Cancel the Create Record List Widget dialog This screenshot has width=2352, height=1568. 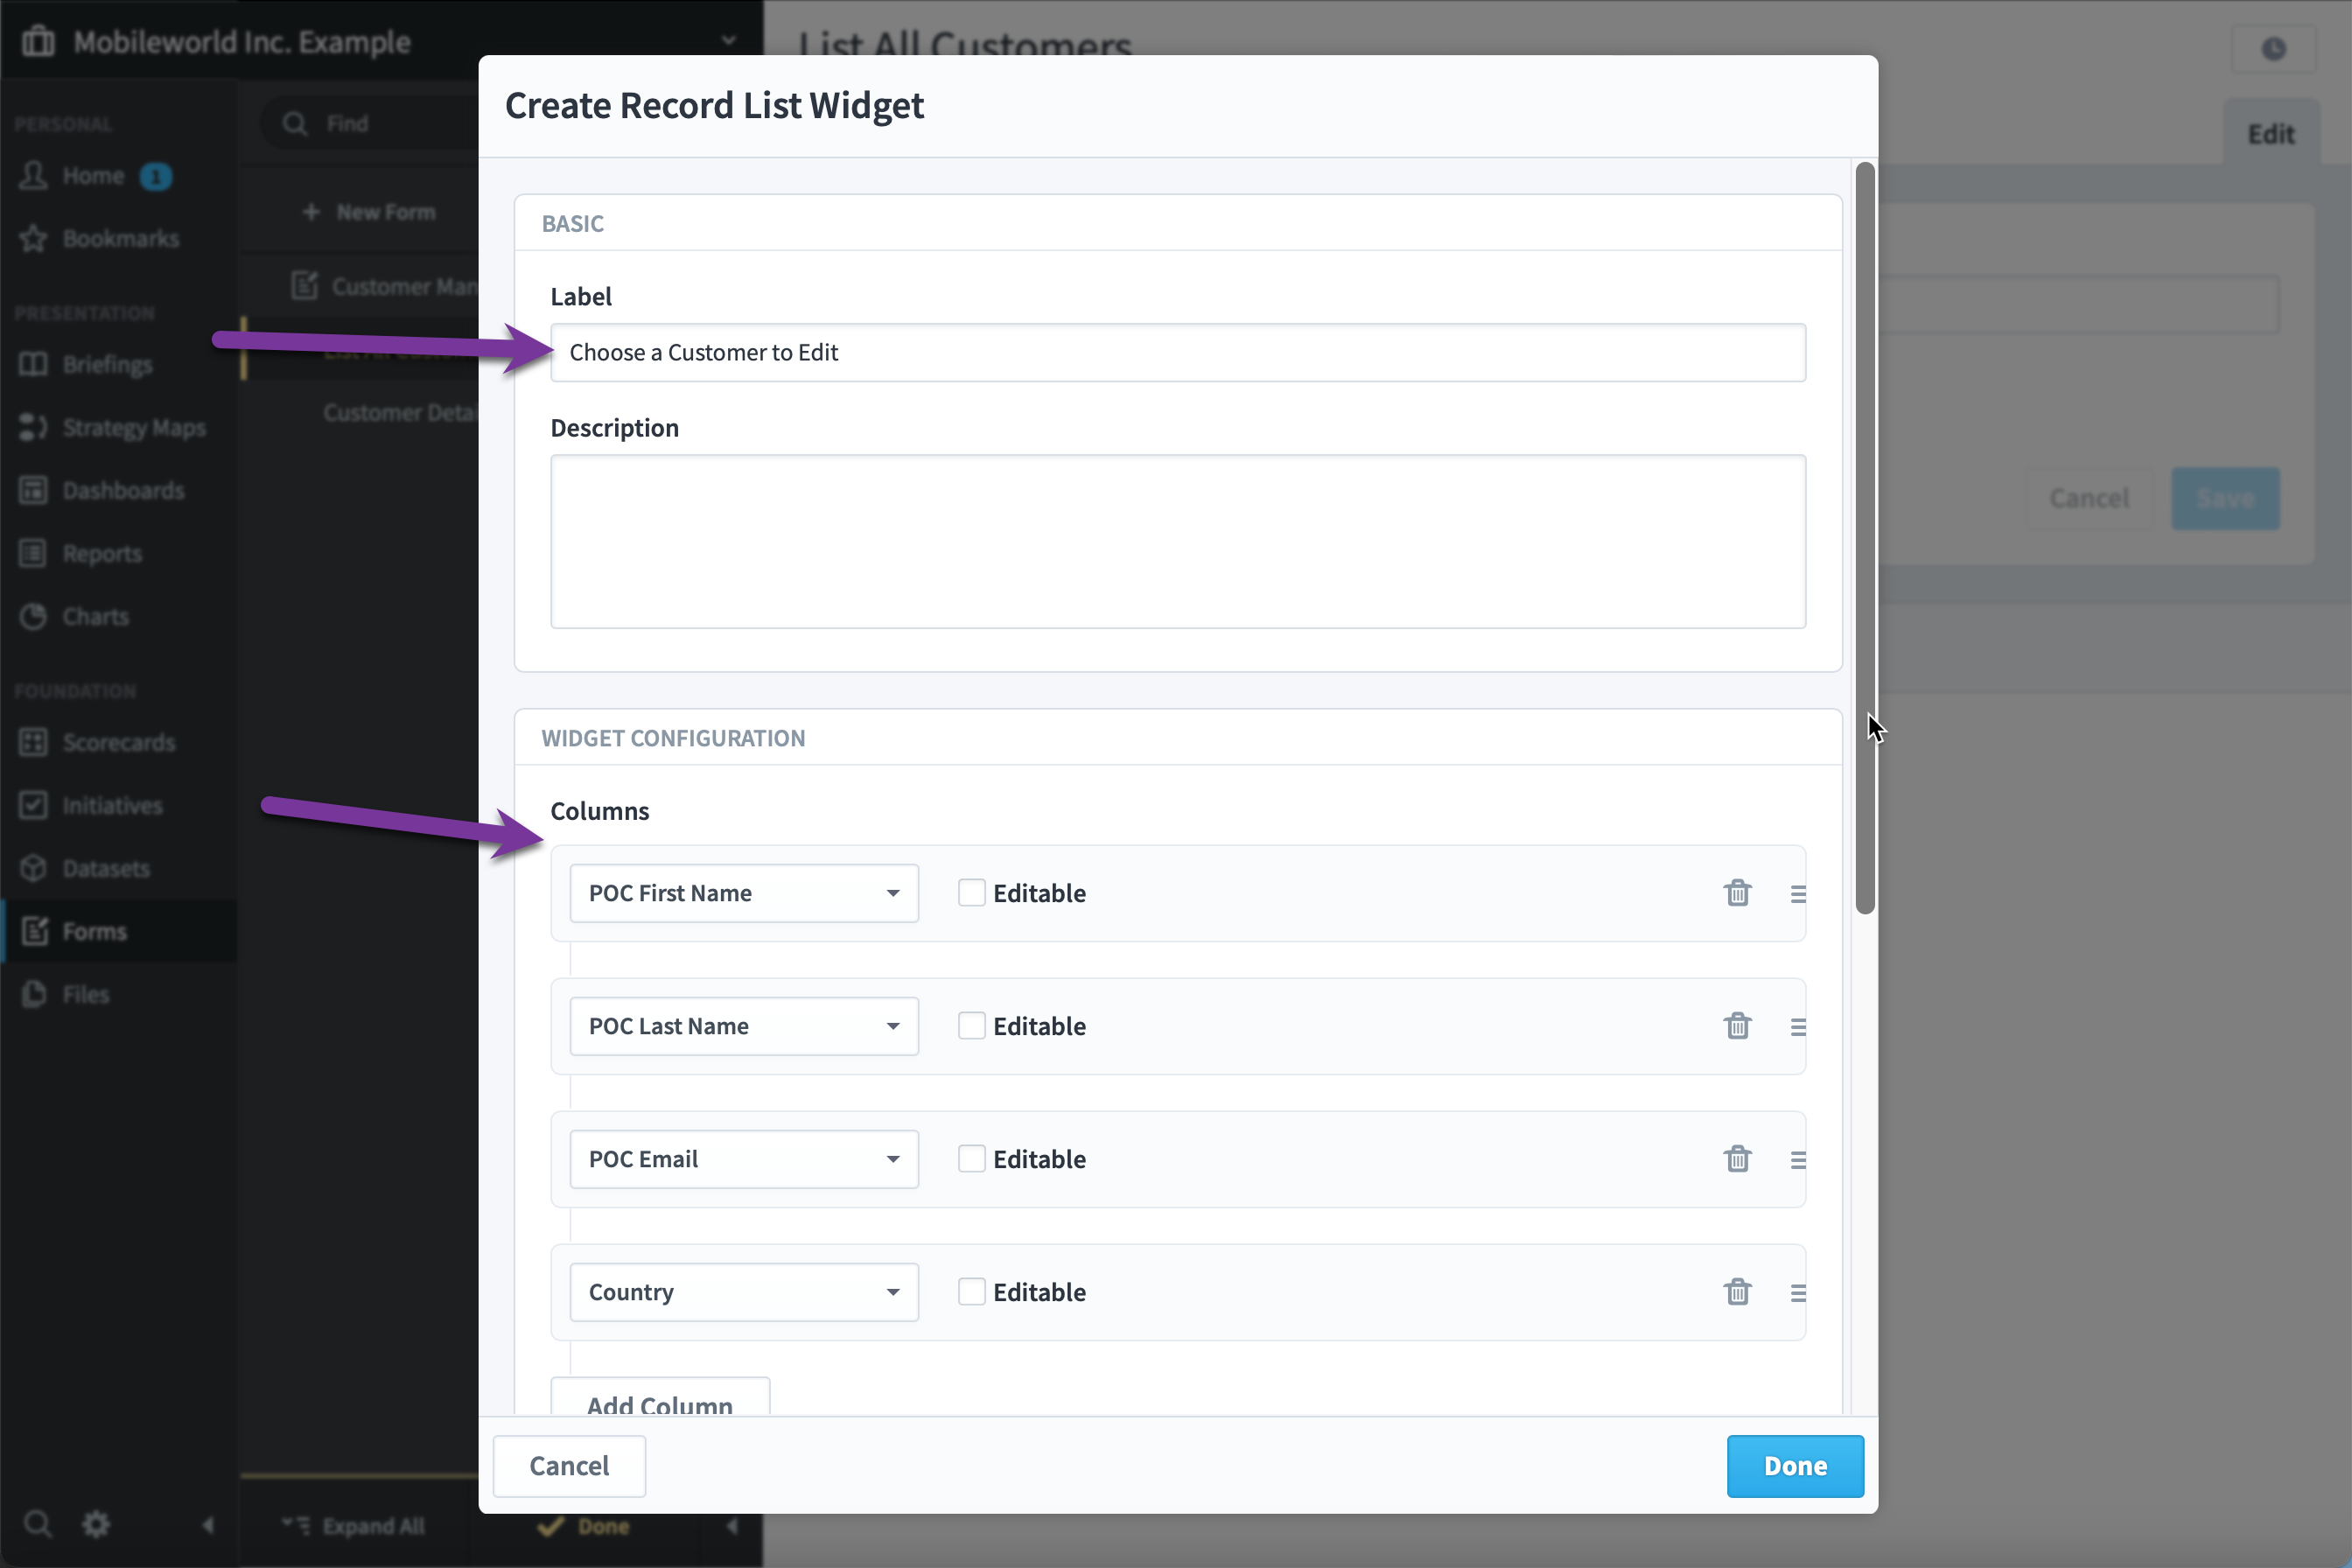tap(569, 1466)
